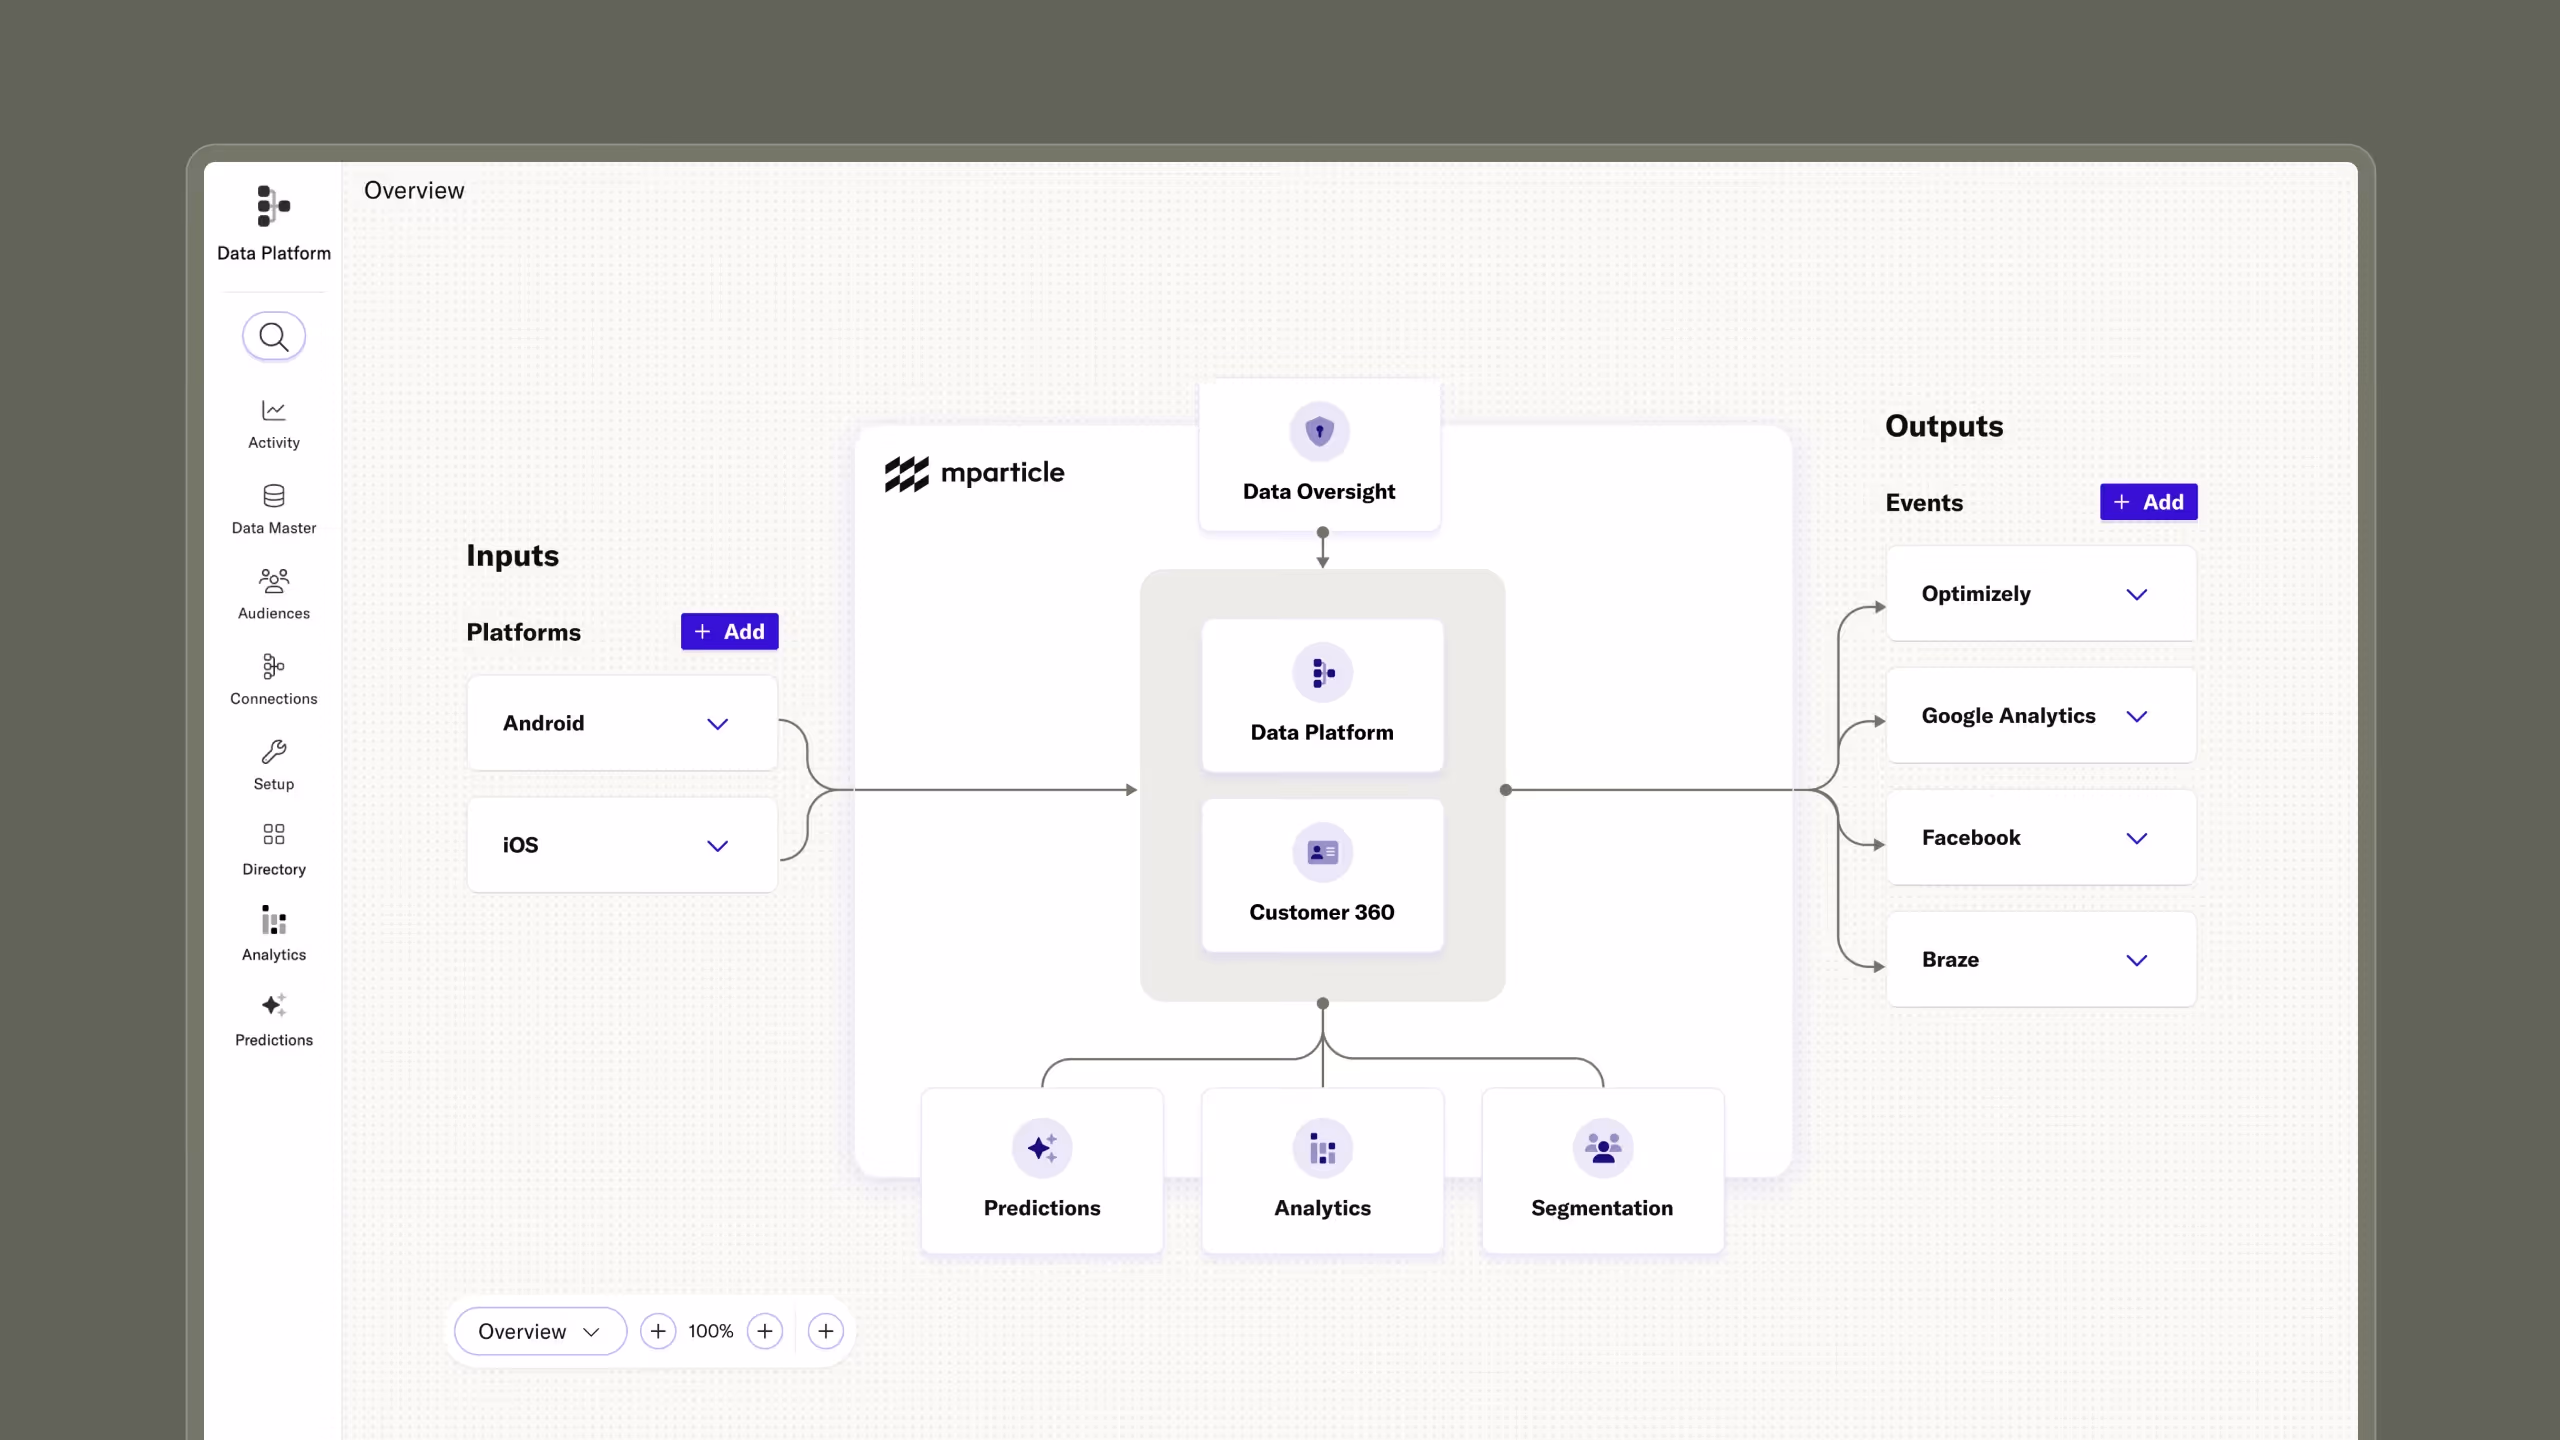Select Directory from the sidebar
This screenshot has width=2560, height=1440.
[274, 848]
